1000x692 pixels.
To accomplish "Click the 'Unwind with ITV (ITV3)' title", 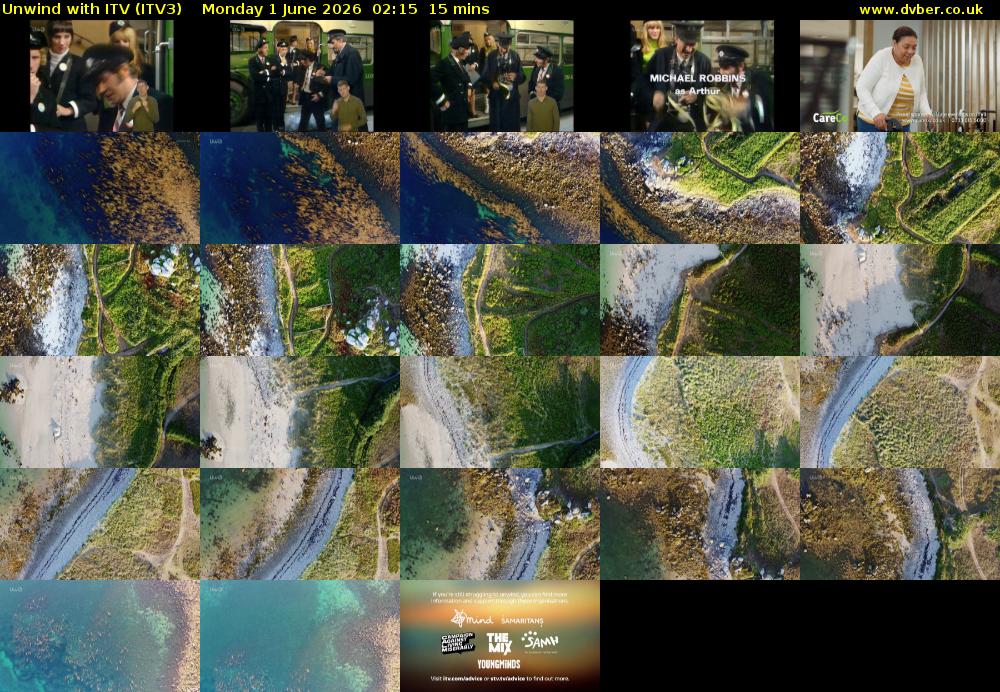I will click(92, 9).
